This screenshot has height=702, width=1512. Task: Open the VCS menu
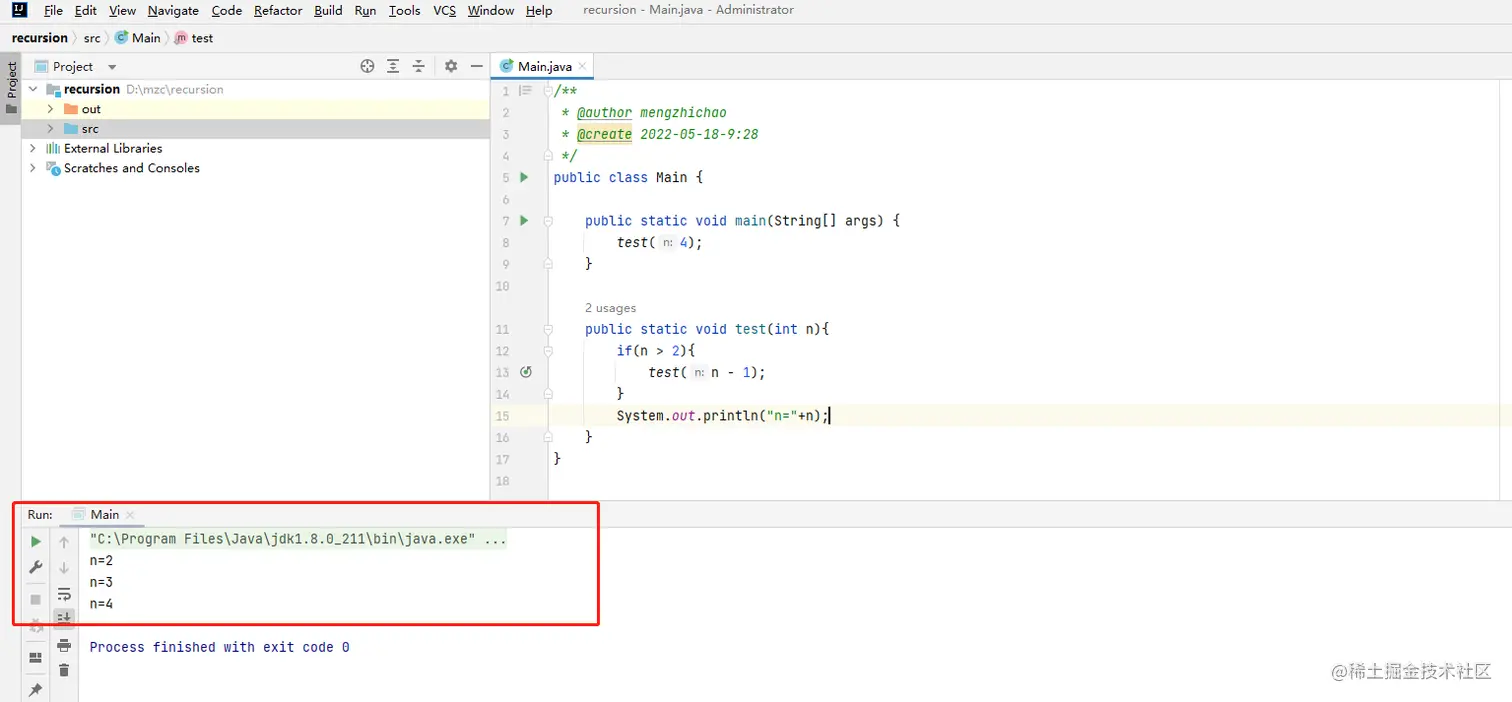coord(444,10)
